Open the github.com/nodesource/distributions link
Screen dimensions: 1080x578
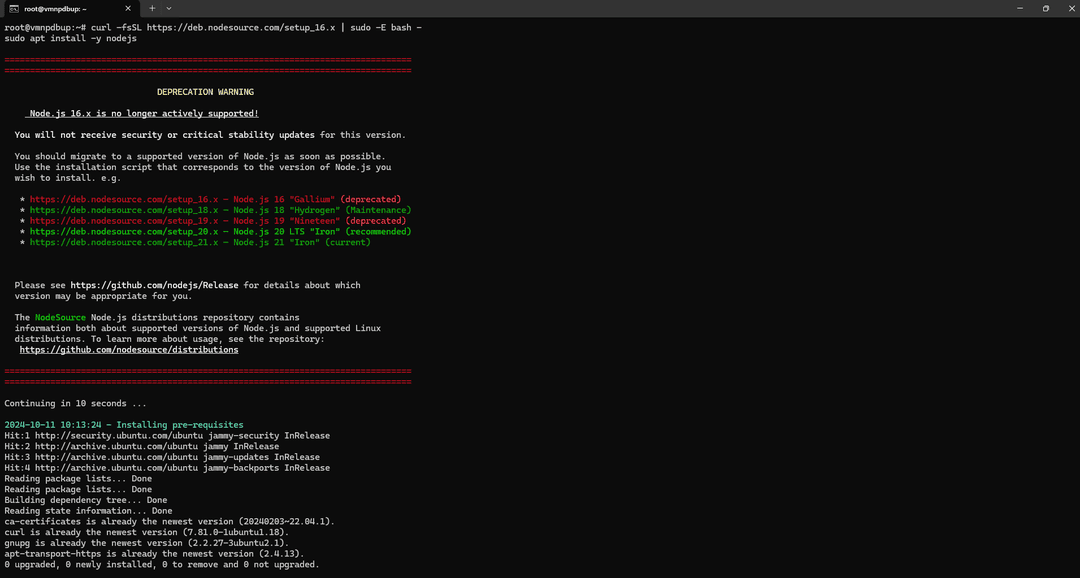(x=129, y=350)
